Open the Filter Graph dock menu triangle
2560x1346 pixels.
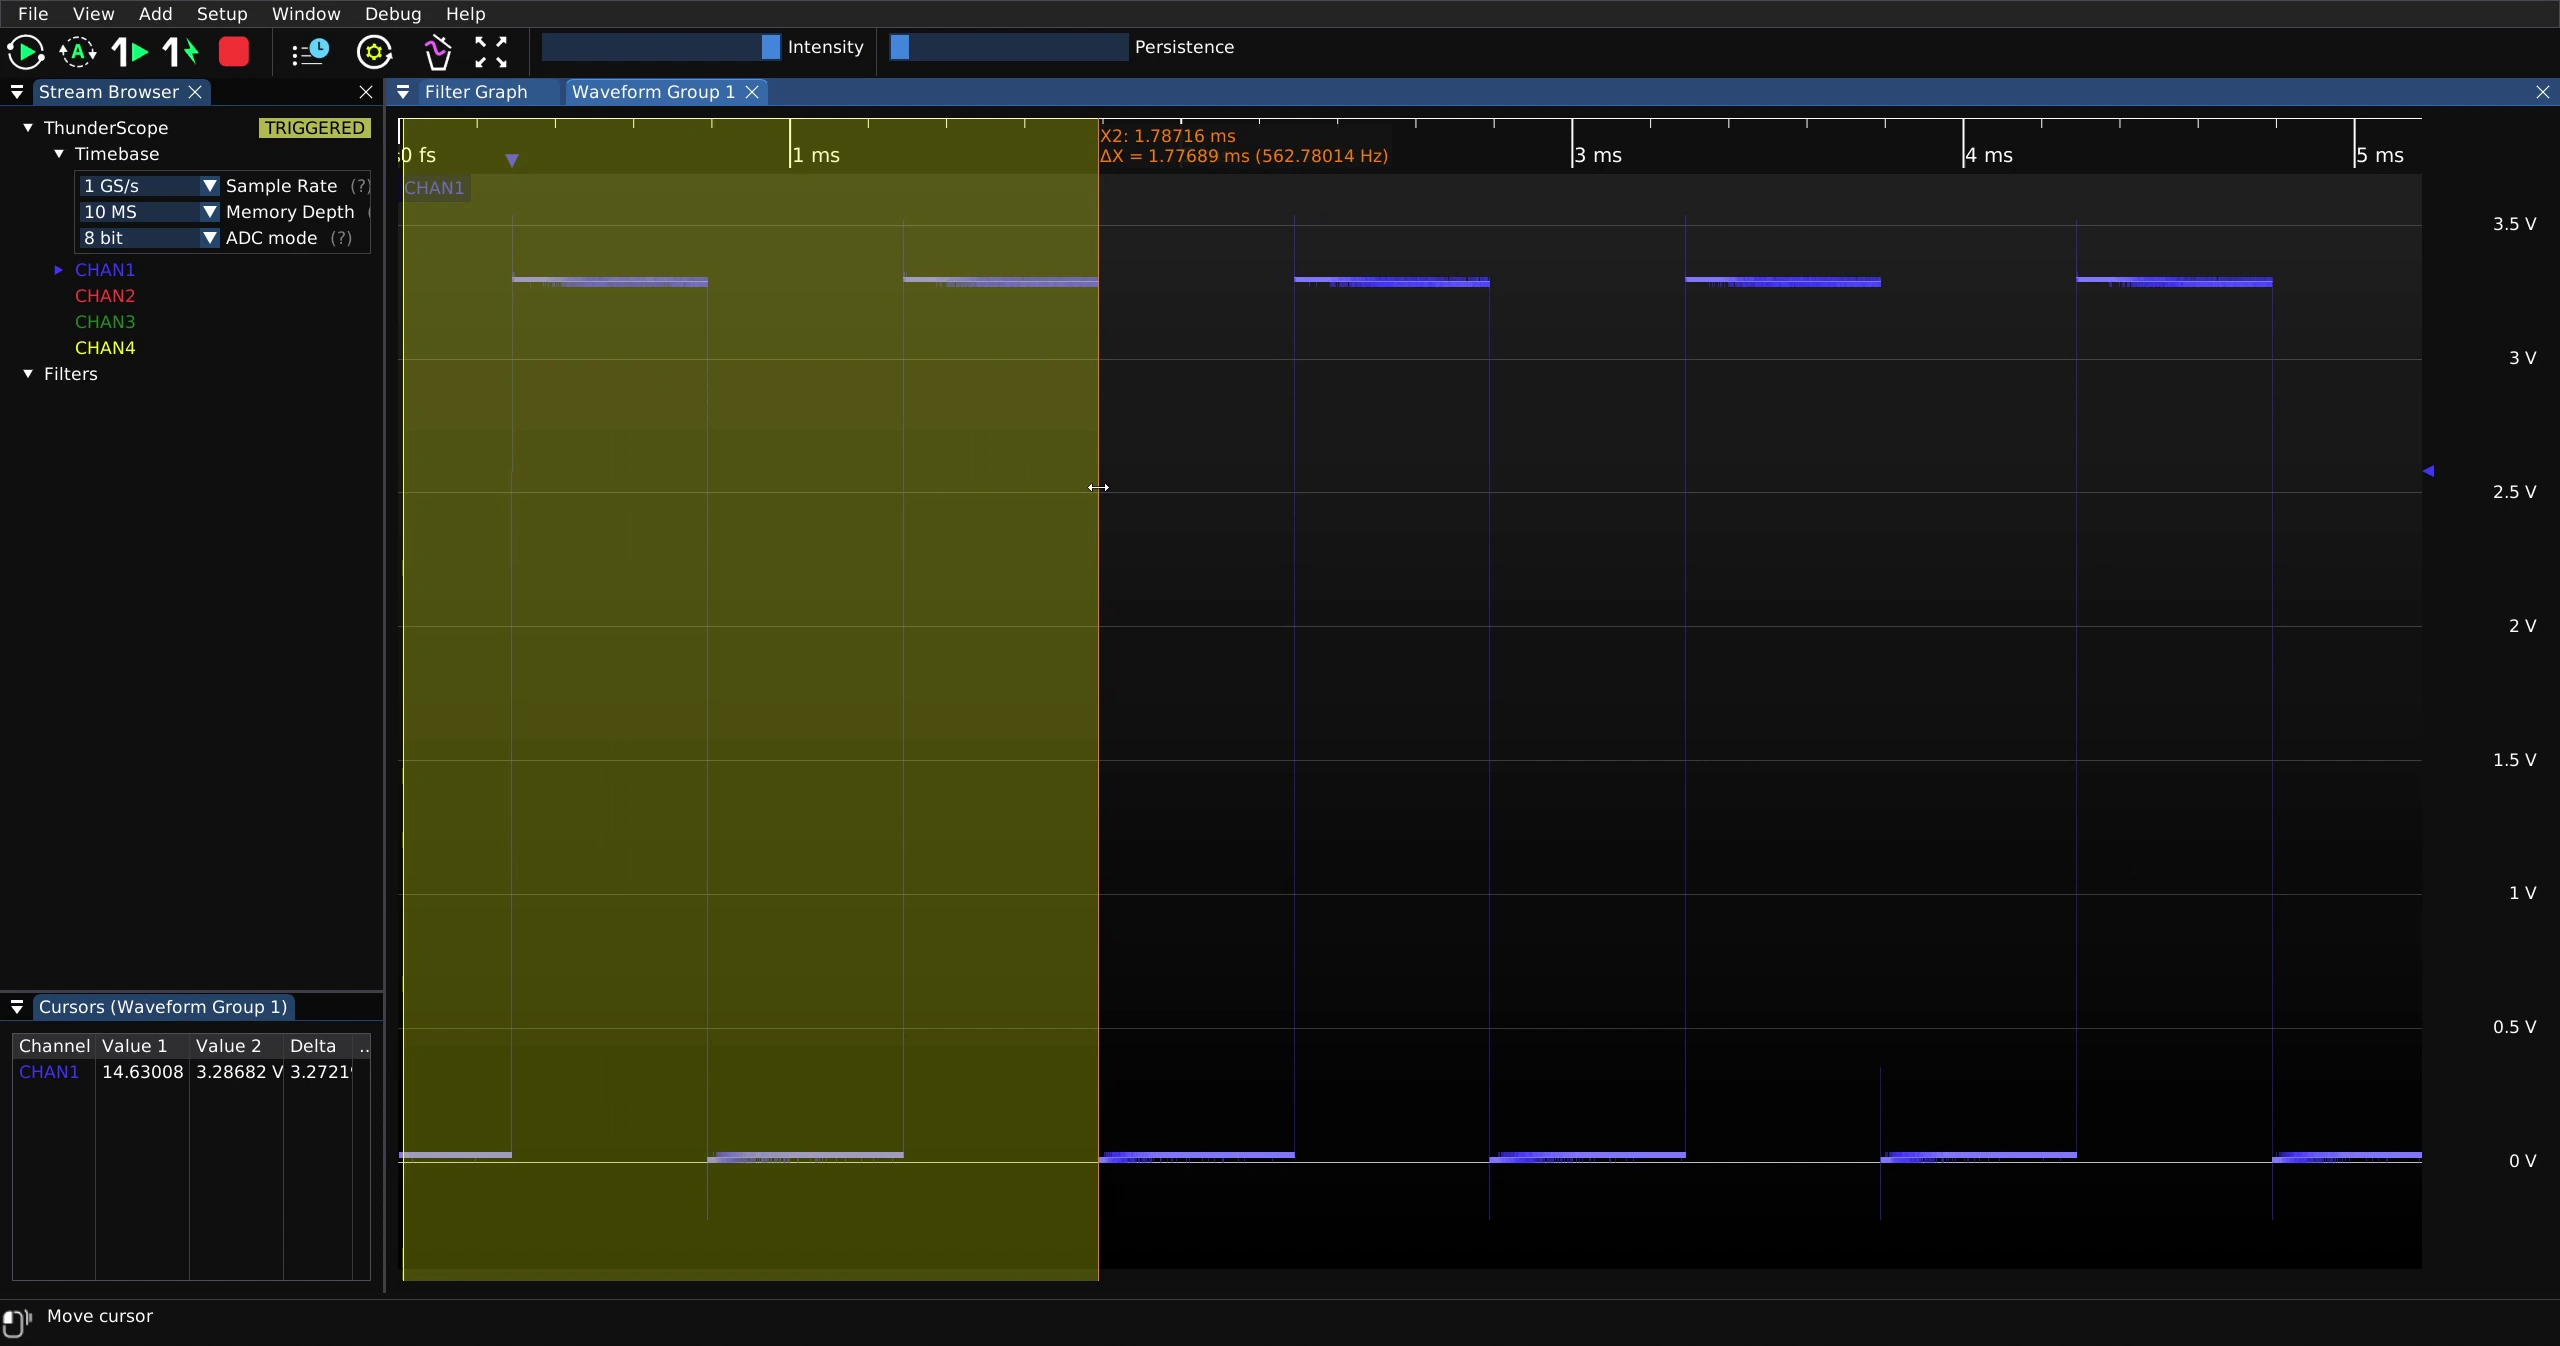(403, 92)
